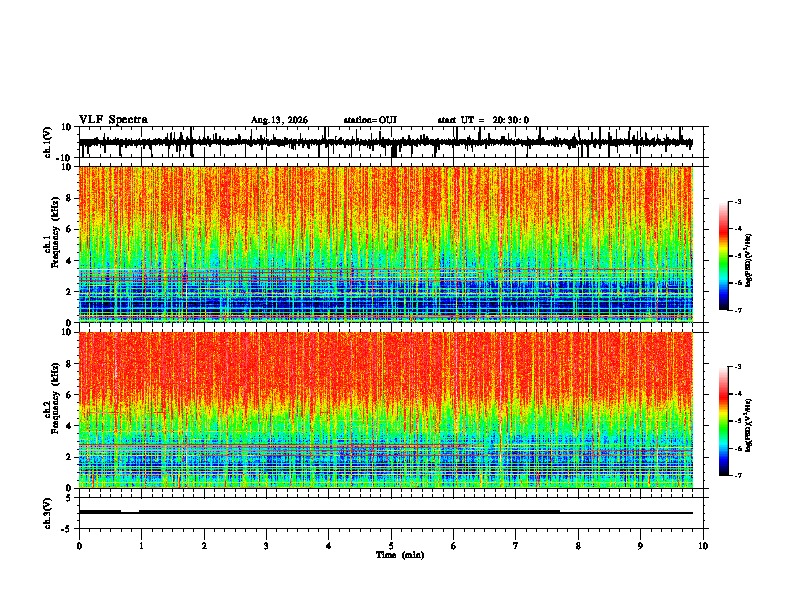The height and width of the screenshot is (612, 792).
Task: Click time axis tick label "2"
Action: tap(204, 546)
